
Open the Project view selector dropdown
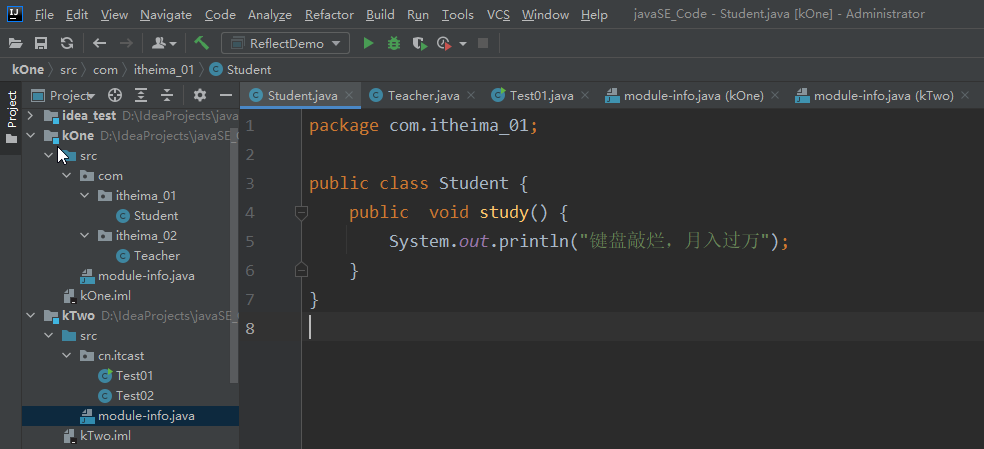pos(63,95)
